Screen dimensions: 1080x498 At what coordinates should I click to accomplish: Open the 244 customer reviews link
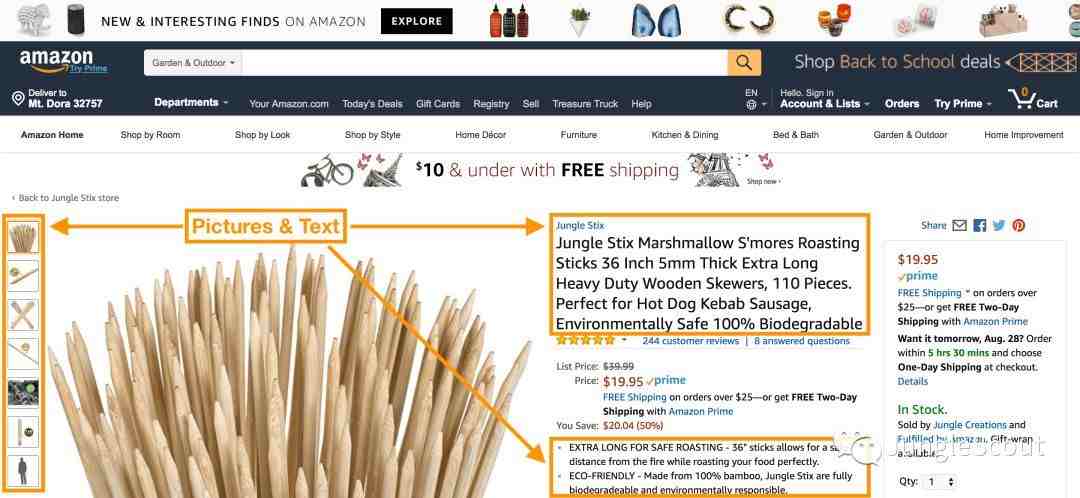[x=690, y=341]
